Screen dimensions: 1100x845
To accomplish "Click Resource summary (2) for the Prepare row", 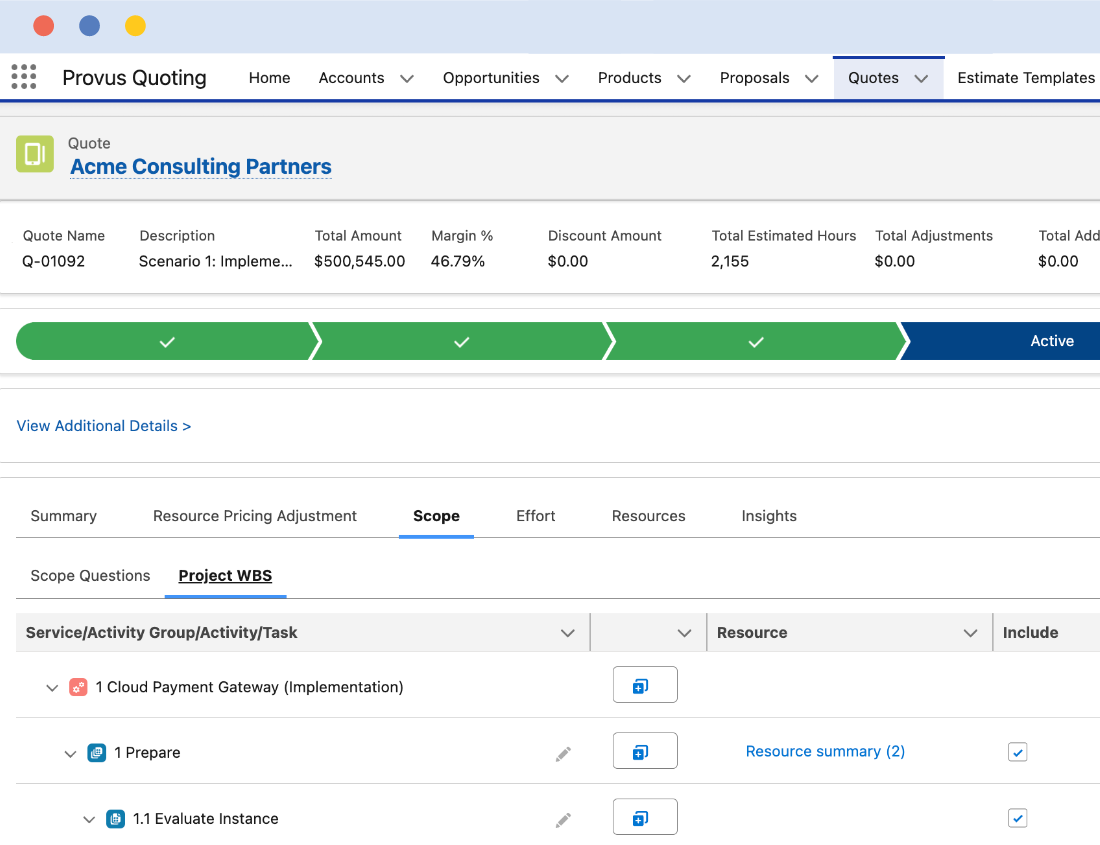I will [825, 751].
